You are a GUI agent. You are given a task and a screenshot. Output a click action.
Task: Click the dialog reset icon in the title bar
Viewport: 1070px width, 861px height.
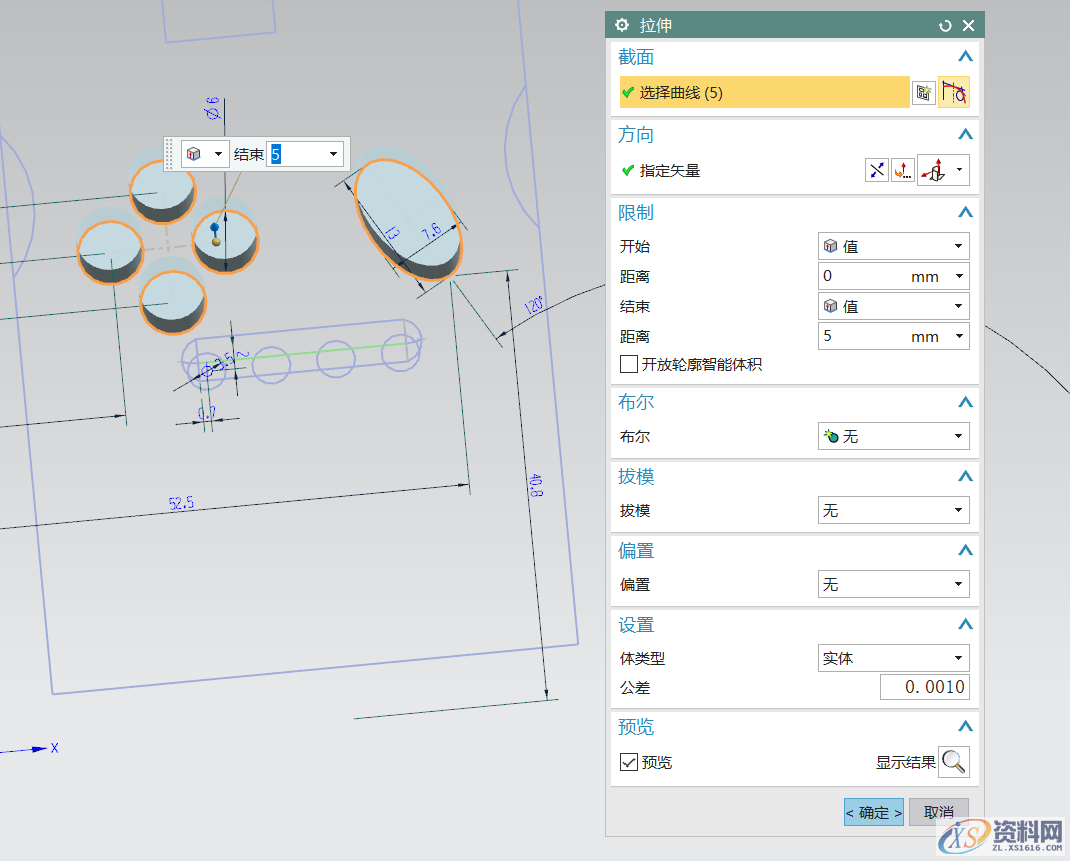[944, 24]
